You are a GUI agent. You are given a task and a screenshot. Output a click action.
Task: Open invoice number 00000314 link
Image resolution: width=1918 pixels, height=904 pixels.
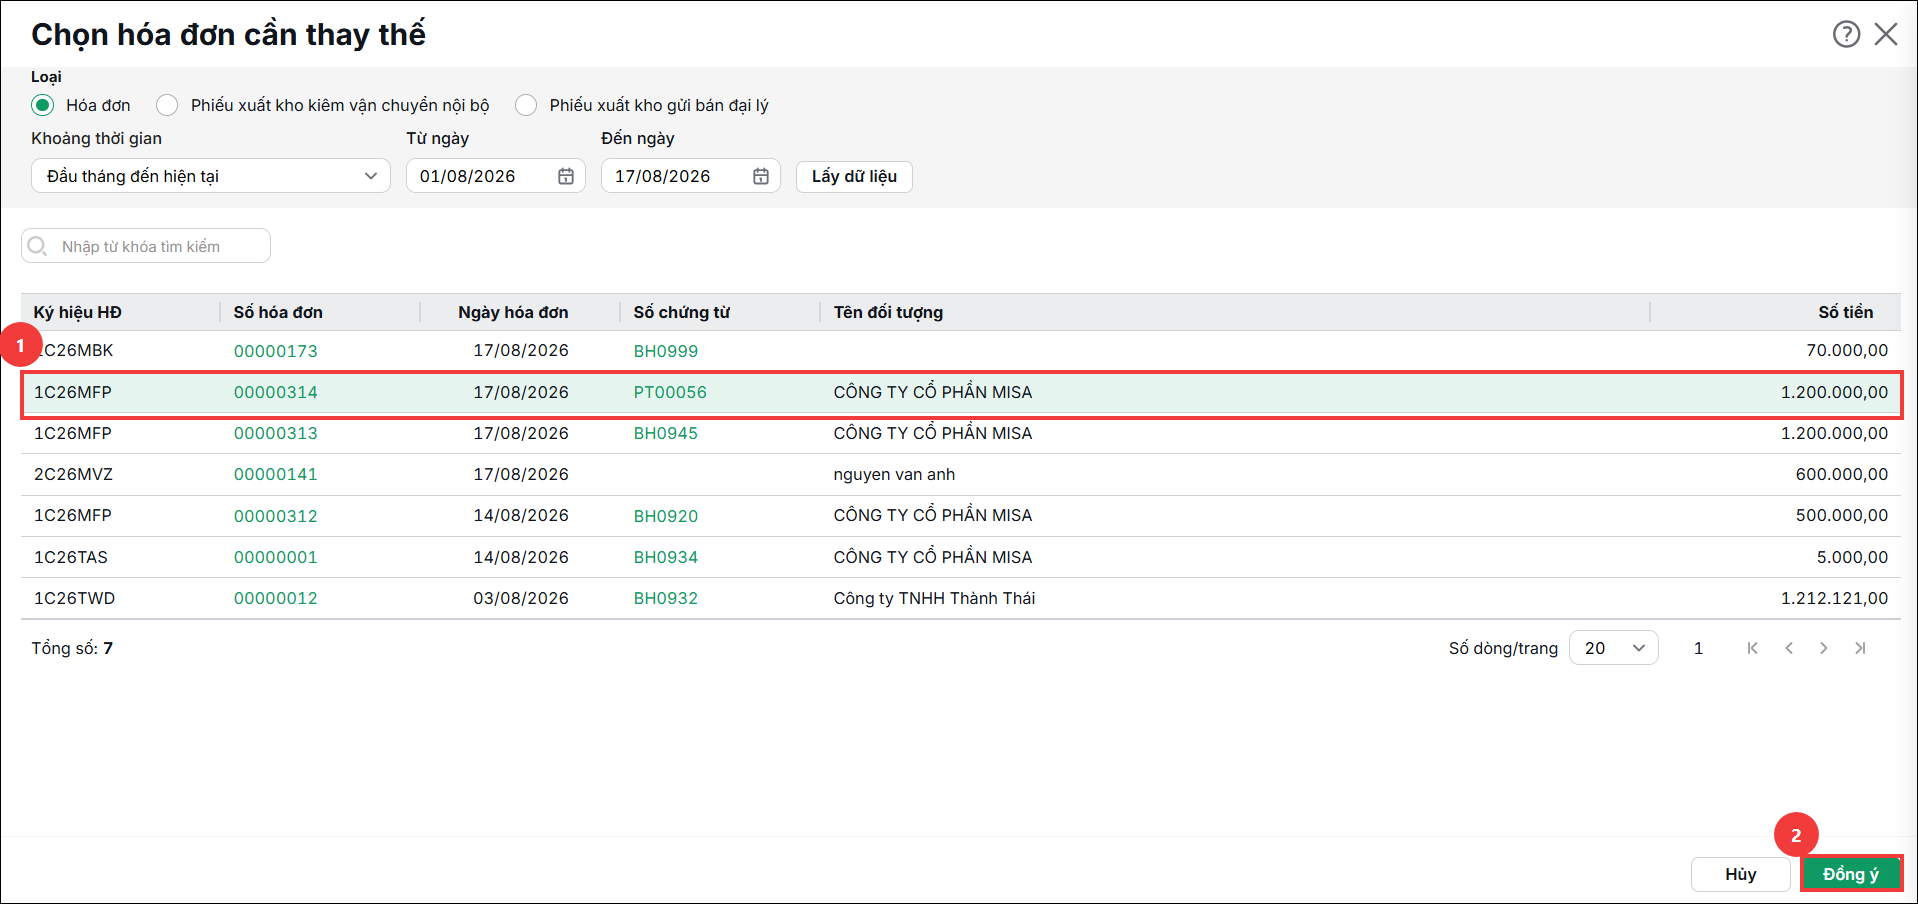[276, 392]
